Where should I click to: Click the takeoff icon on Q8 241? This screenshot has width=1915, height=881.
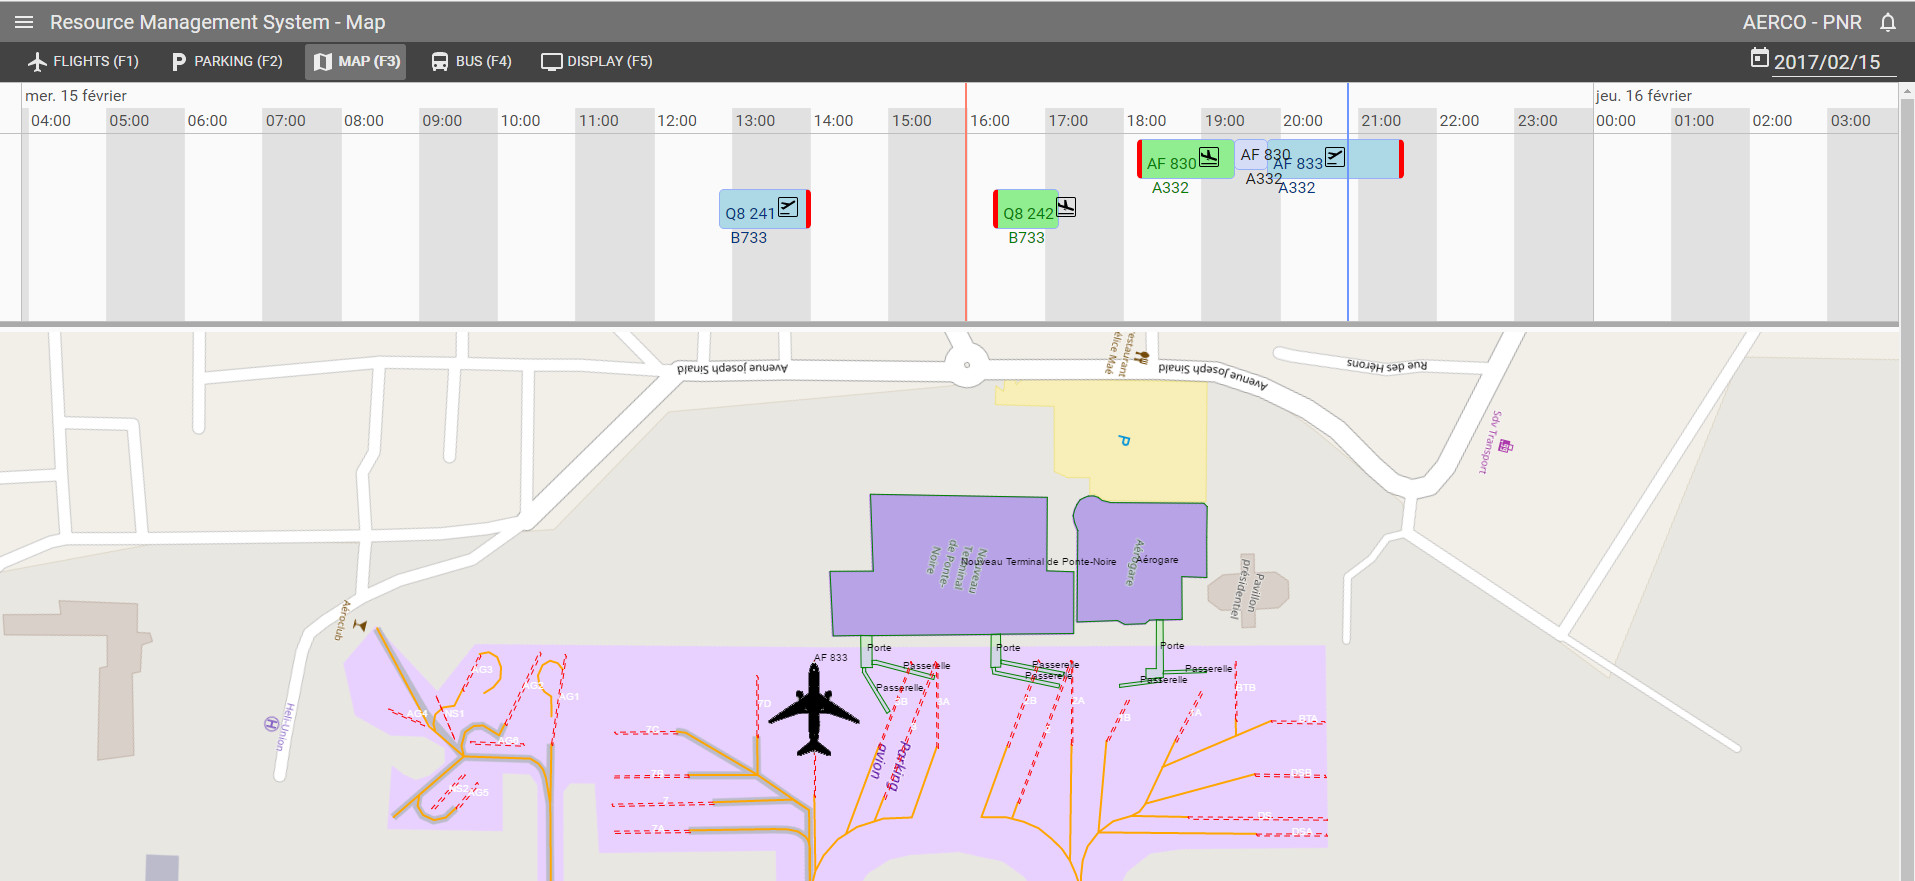788,207
